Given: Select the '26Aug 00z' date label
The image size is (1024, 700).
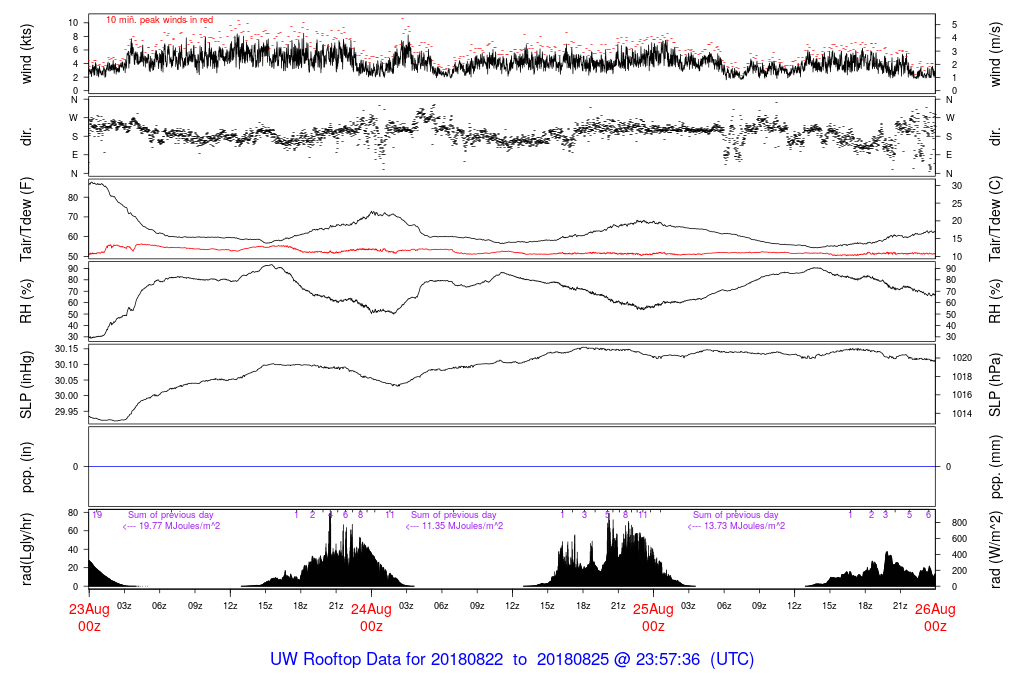Looking at the screenshot, I should tap(935, 617).
